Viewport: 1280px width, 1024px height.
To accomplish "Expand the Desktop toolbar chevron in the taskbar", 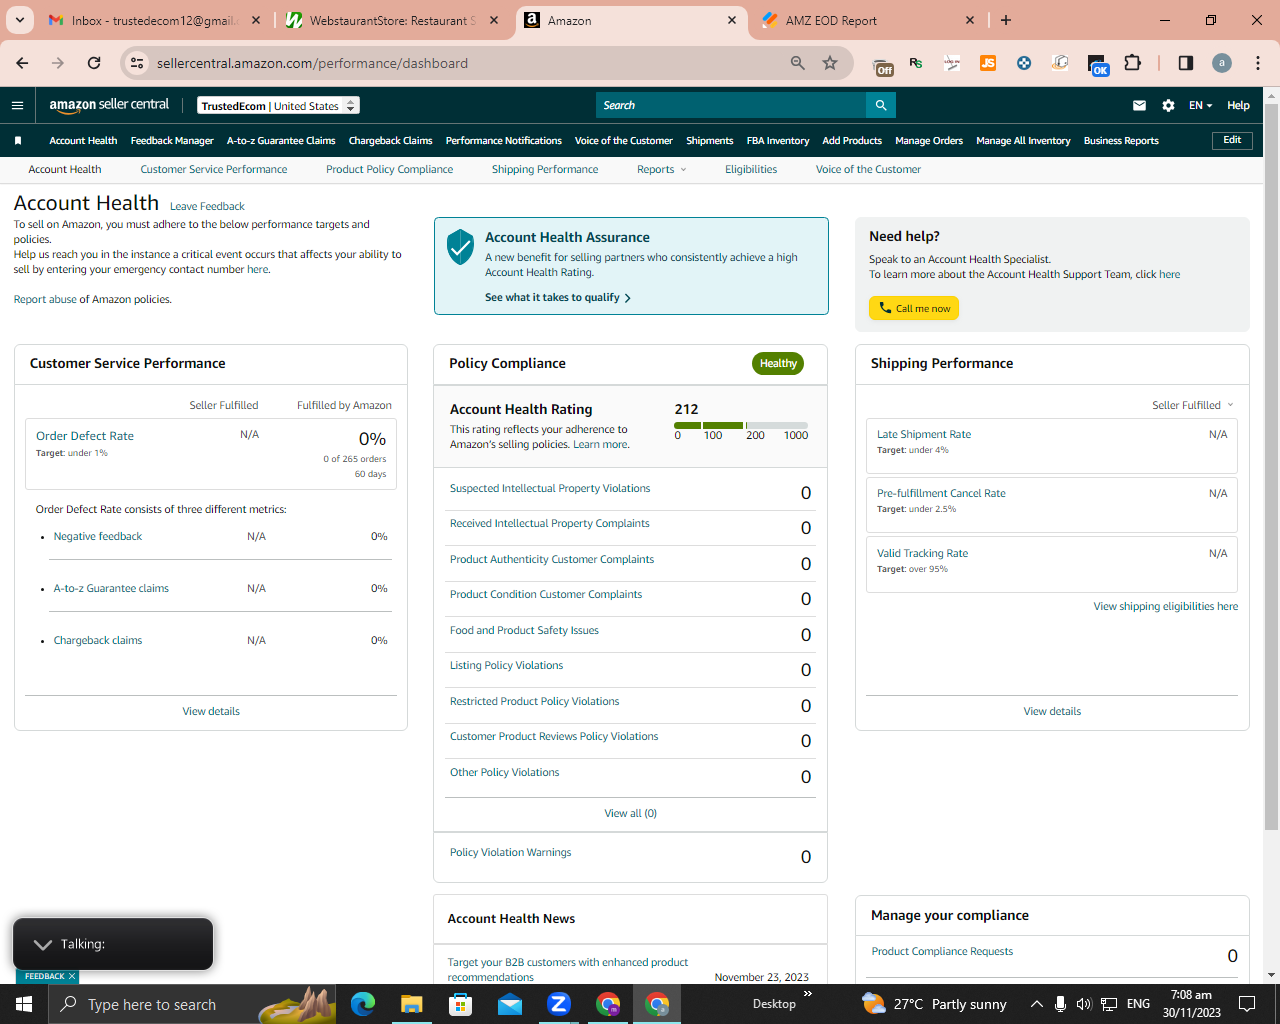I will click(x=808, y=994).
